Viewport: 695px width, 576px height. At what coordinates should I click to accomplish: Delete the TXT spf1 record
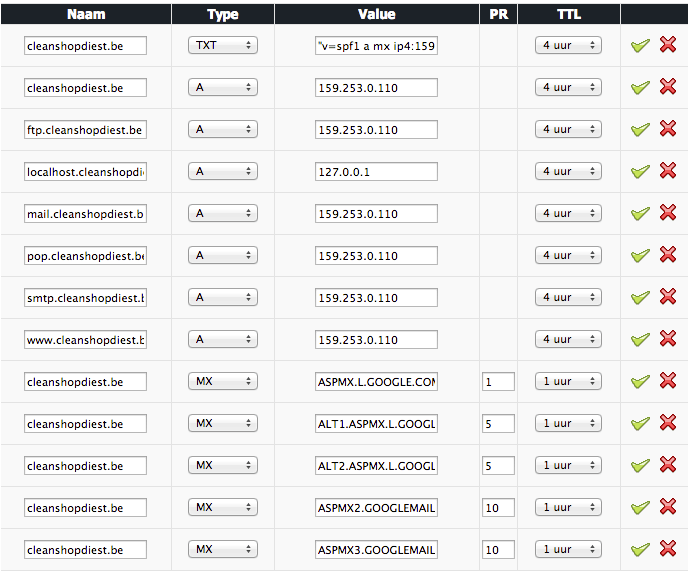coord(668,44)
